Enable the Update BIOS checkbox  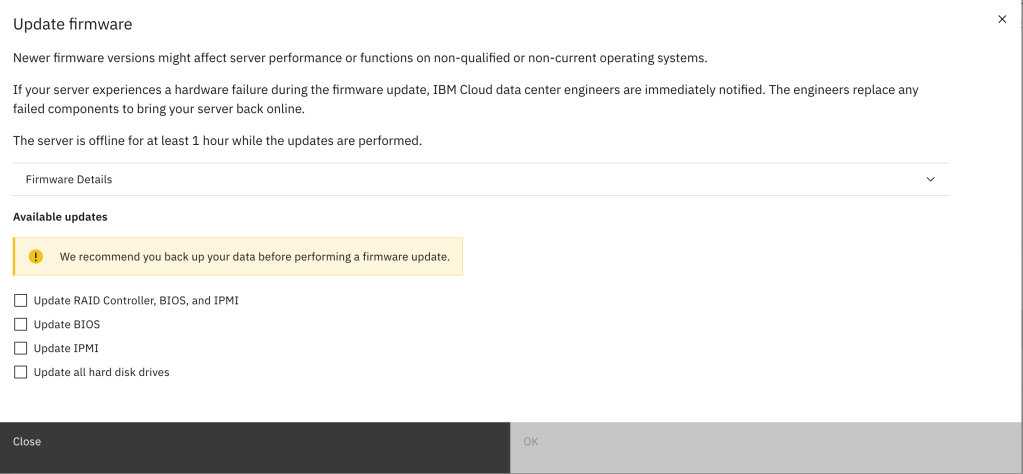20,324
